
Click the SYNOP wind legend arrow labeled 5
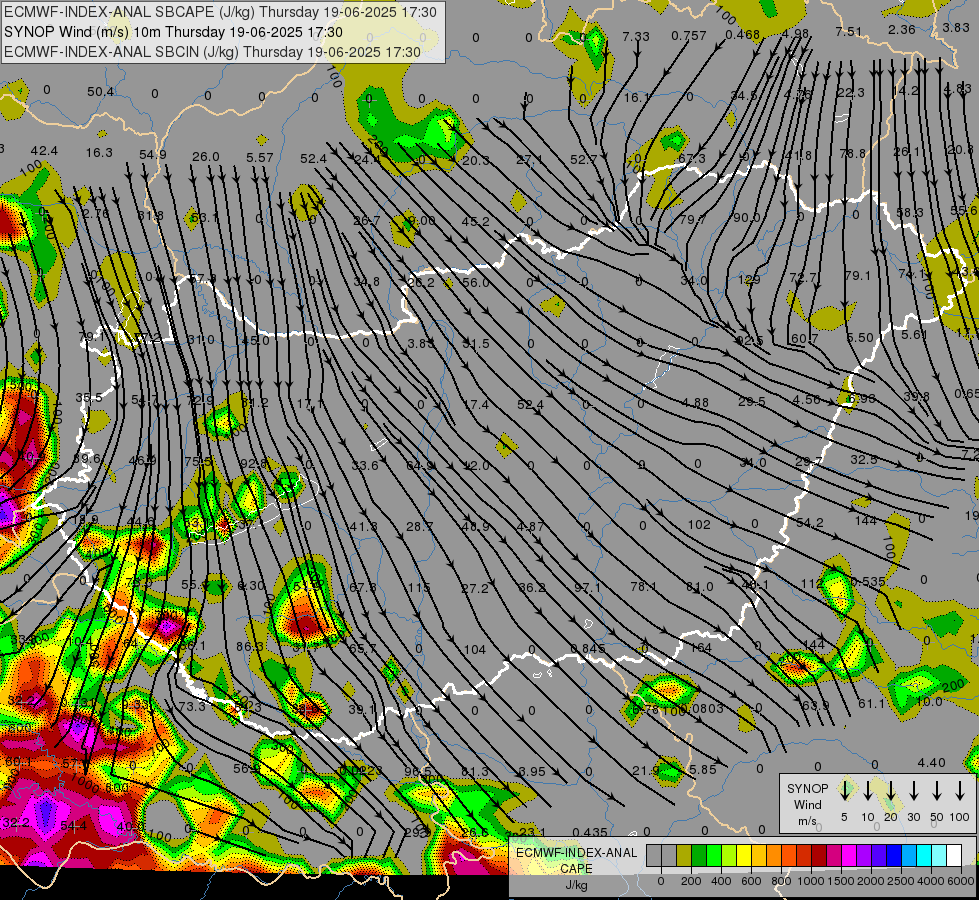845,791
